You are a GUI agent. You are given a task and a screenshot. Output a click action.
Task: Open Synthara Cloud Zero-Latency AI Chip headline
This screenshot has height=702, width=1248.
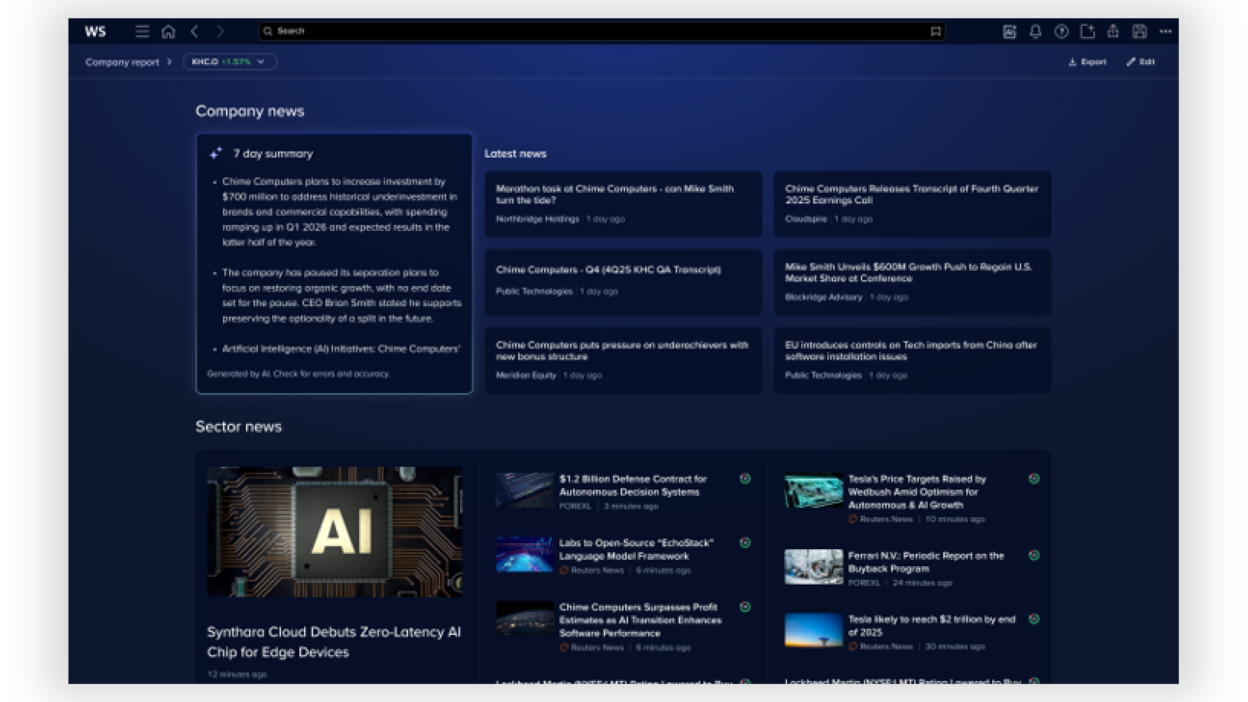[x=334, y=642]
